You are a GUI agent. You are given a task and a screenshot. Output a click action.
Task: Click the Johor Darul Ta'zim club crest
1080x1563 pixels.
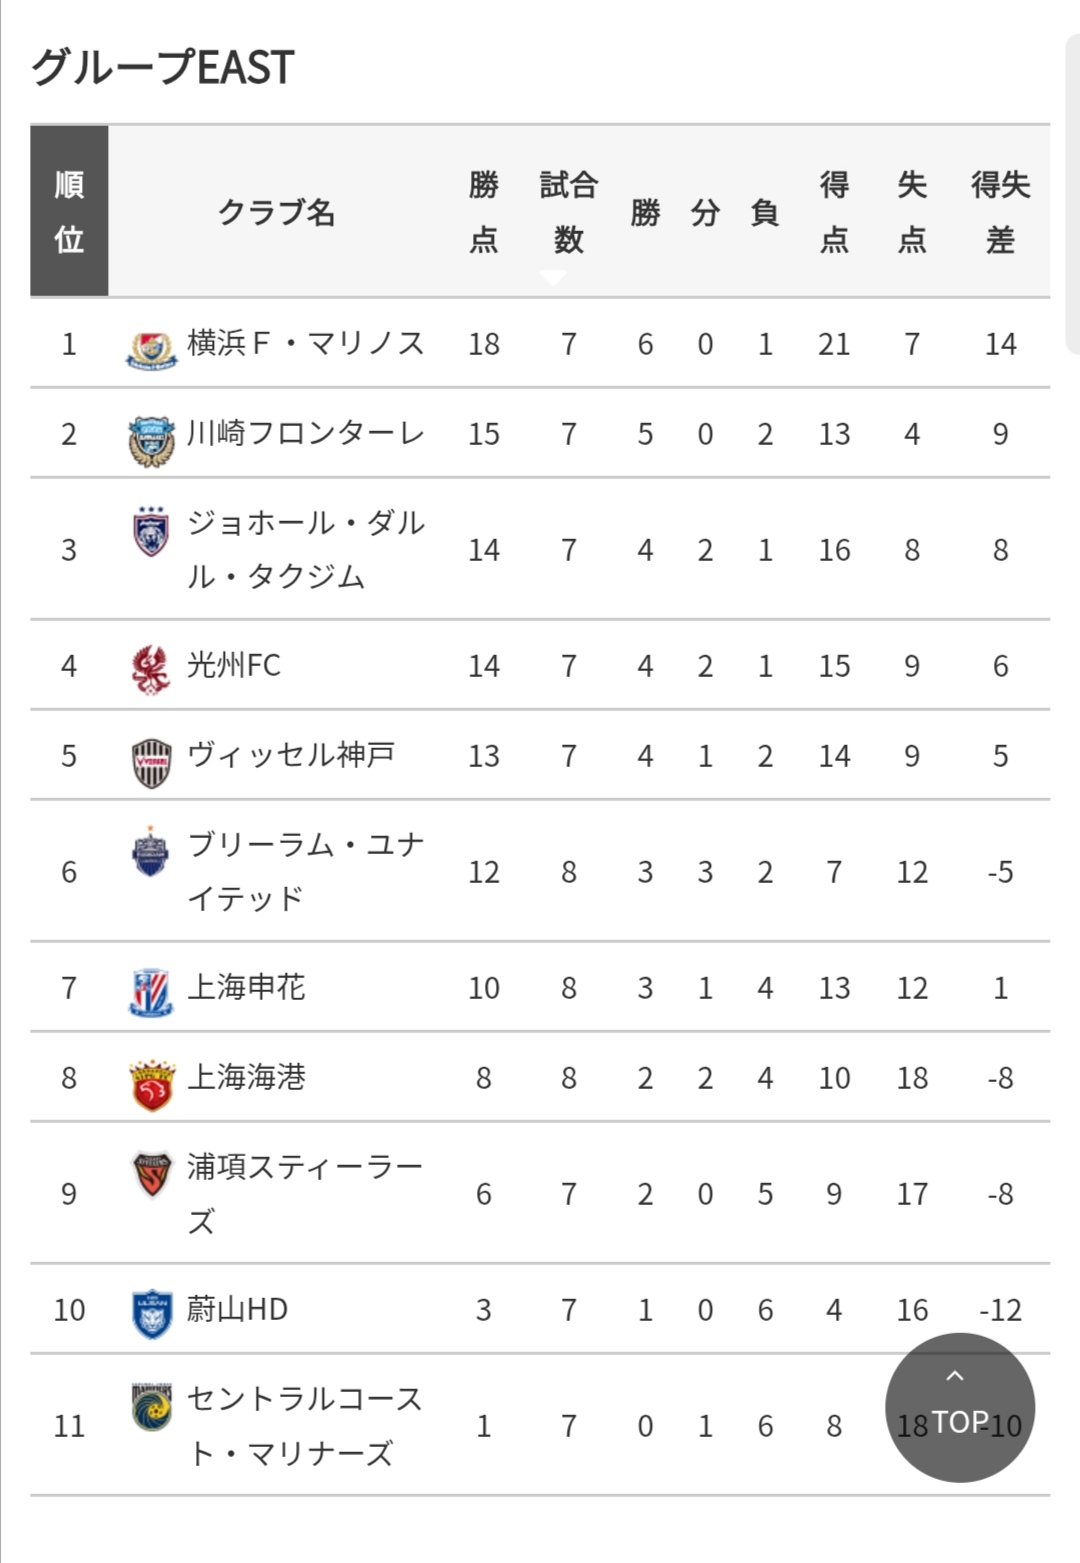coord(151,531)
